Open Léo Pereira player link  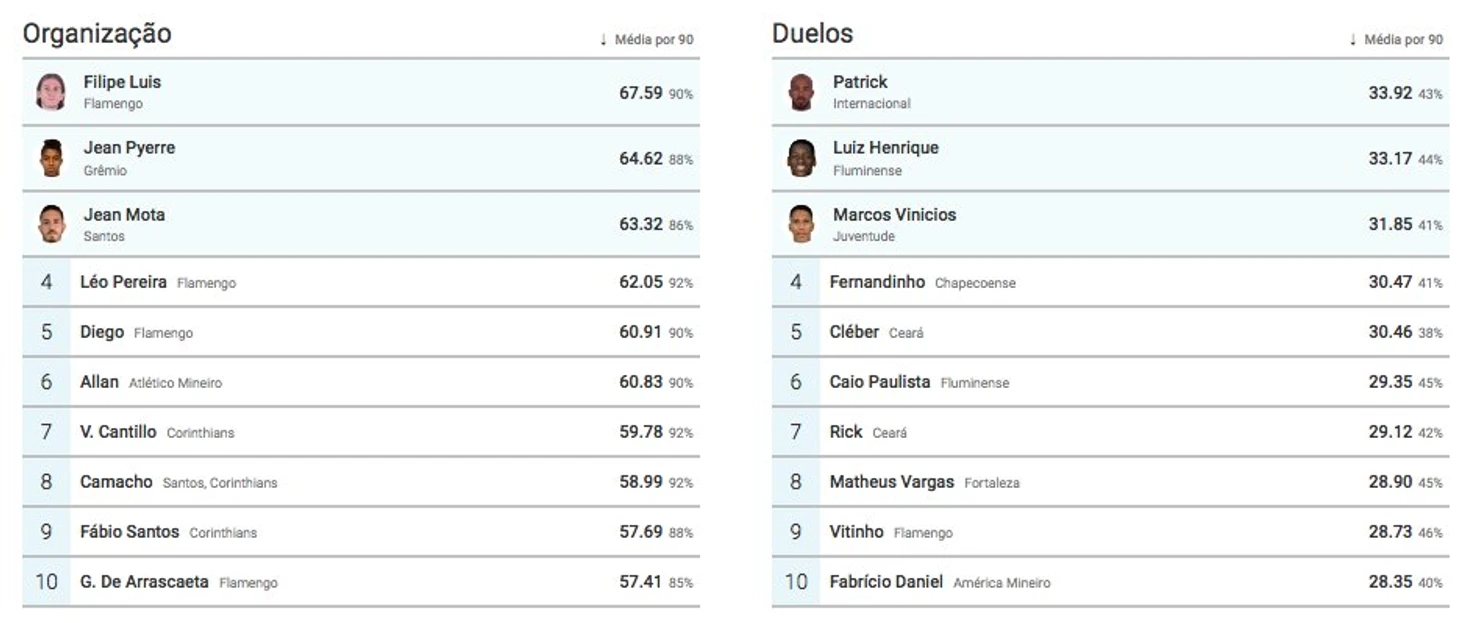[123, 282]
